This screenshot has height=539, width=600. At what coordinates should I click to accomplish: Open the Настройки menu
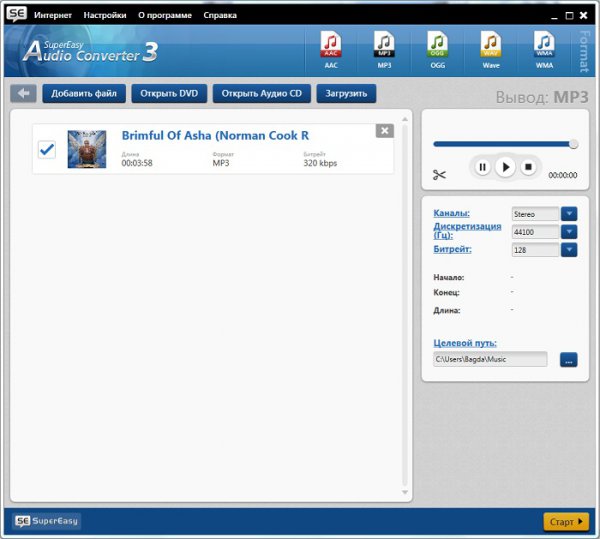(x=105, y=15)
